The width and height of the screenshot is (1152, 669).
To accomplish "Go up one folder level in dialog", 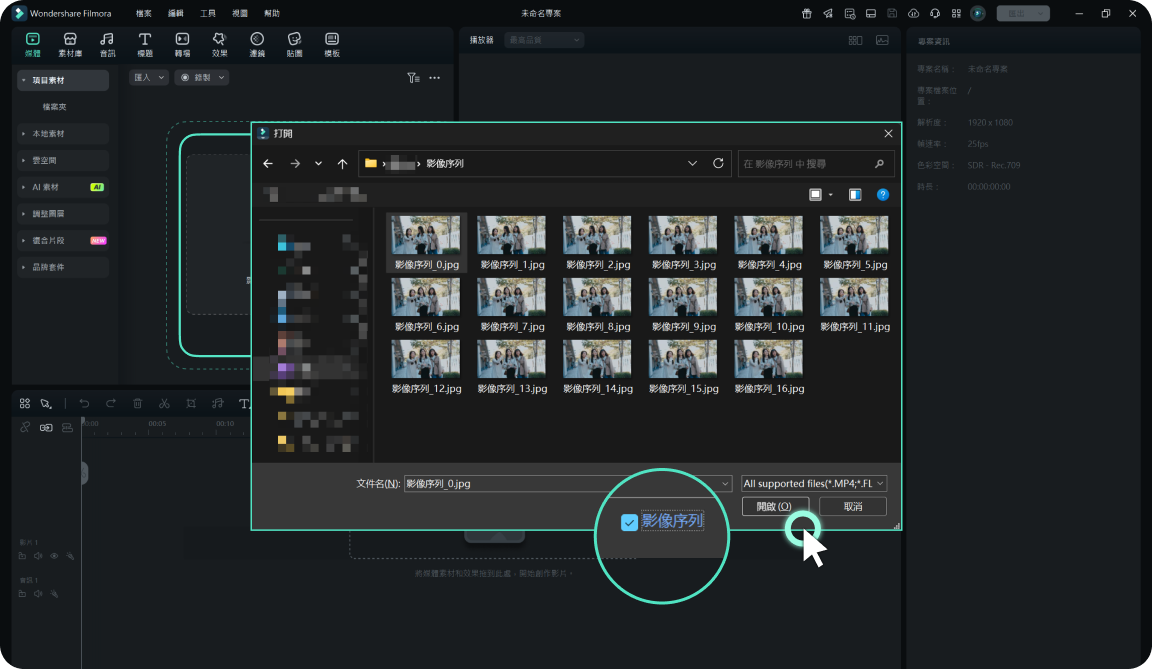I will pos(342,164).
